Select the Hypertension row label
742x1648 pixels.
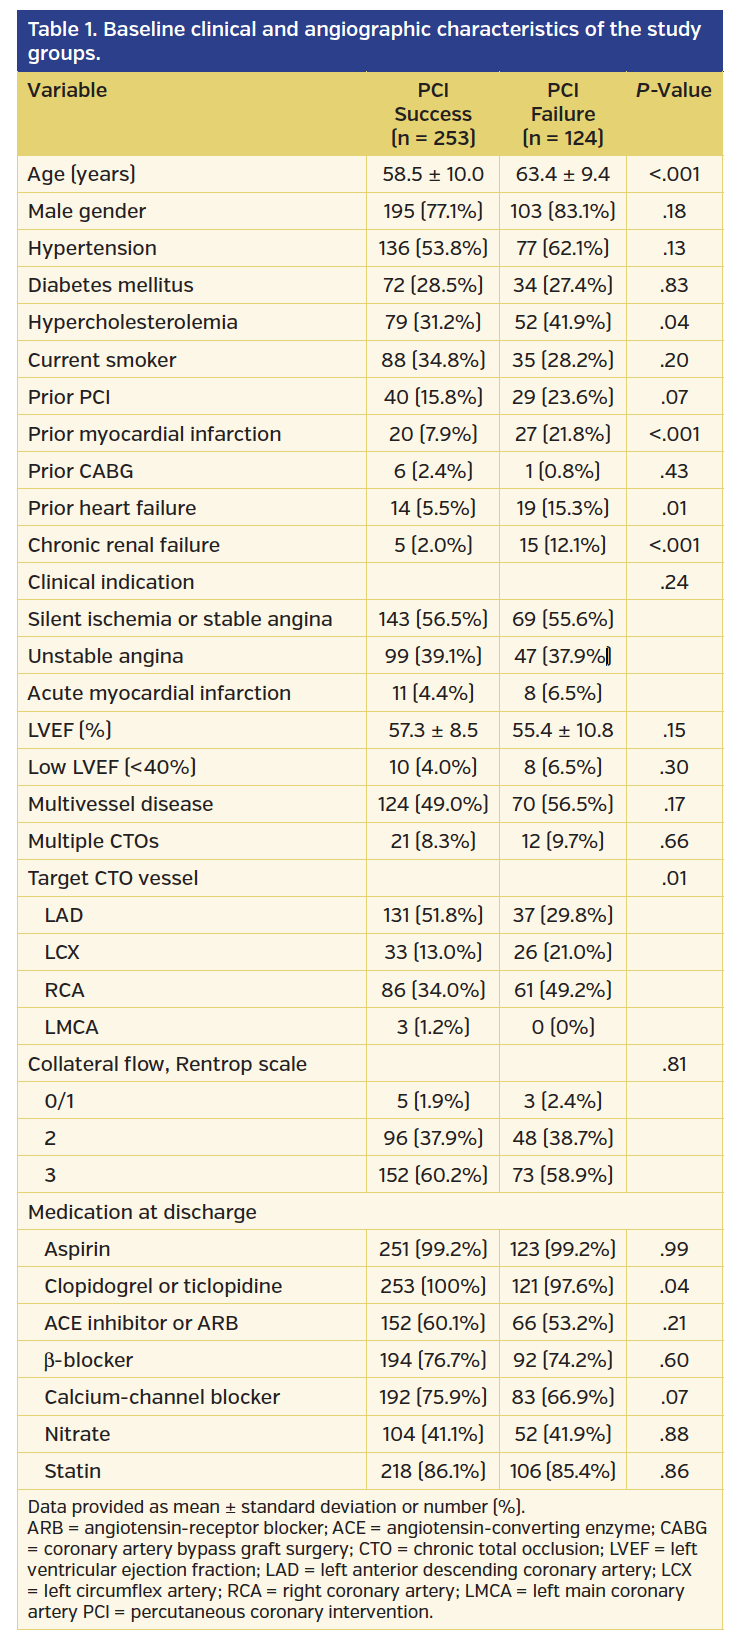(x=92, y=248)
